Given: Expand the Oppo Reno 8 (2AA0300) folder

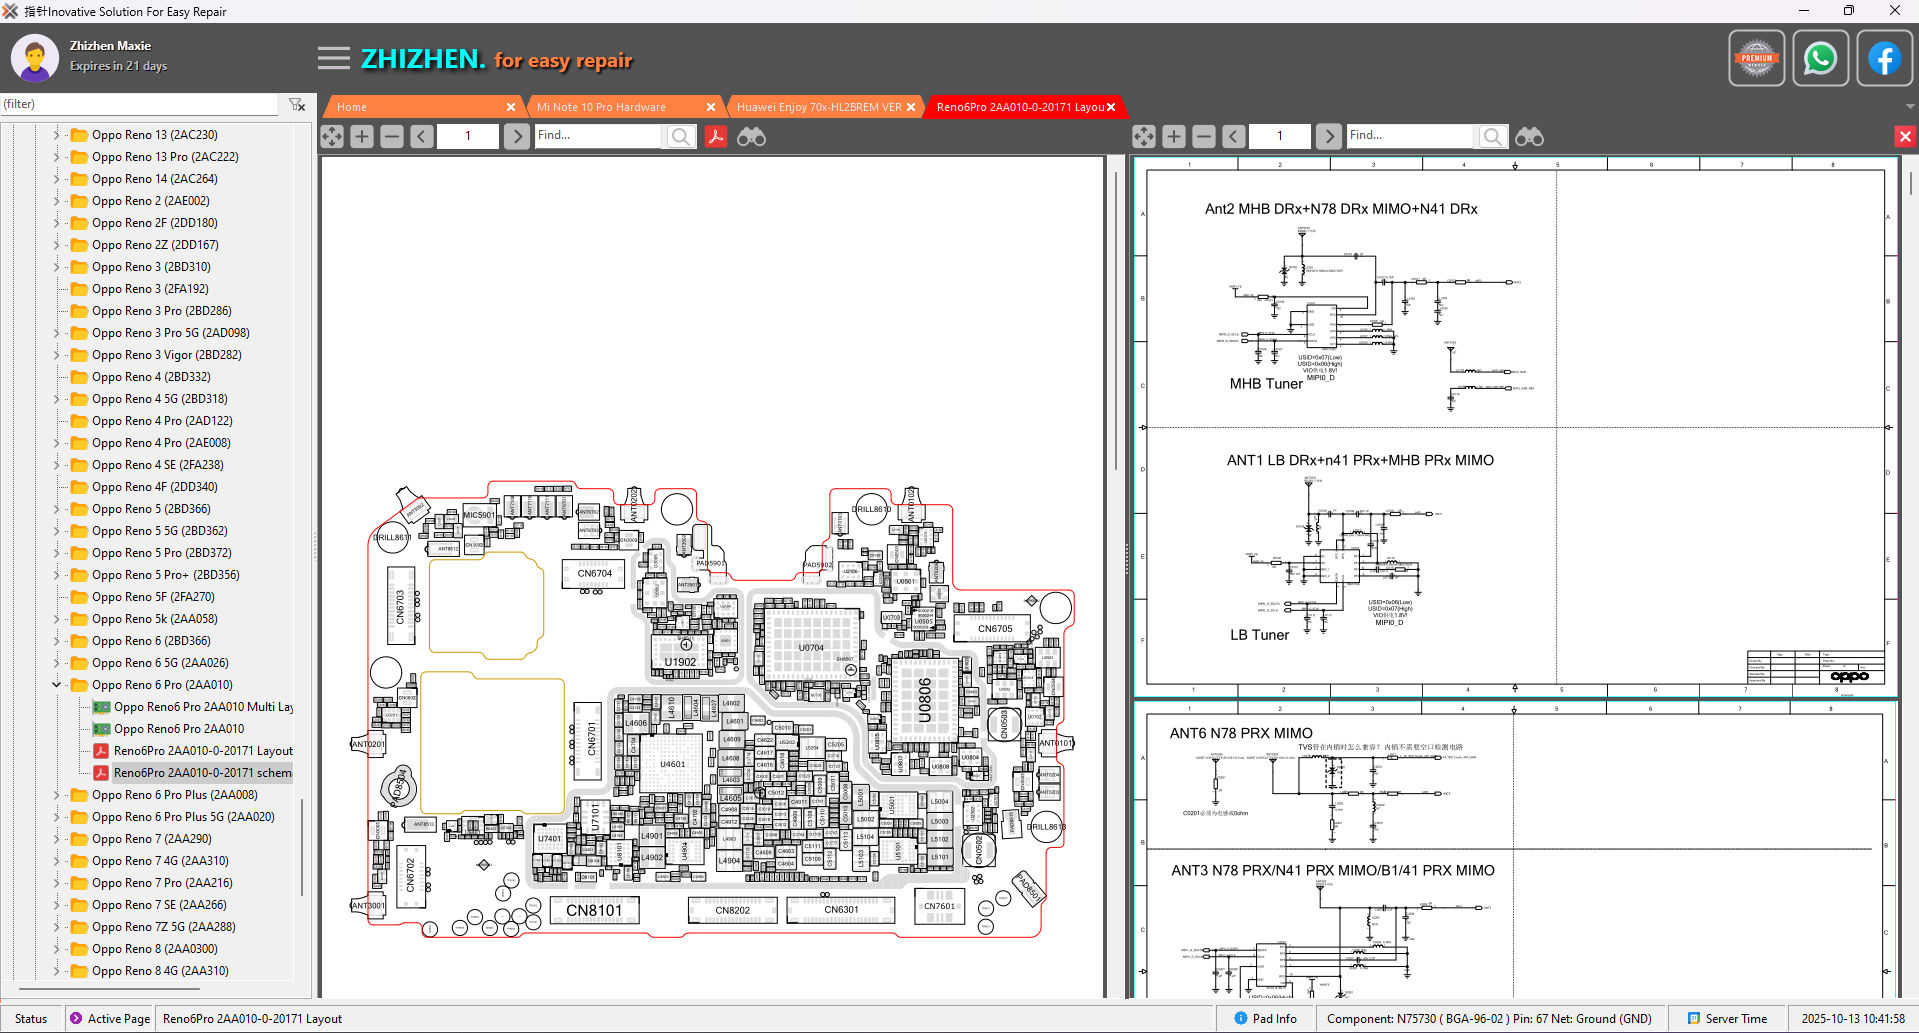Looking at the screenshot, I should (56, 949).
